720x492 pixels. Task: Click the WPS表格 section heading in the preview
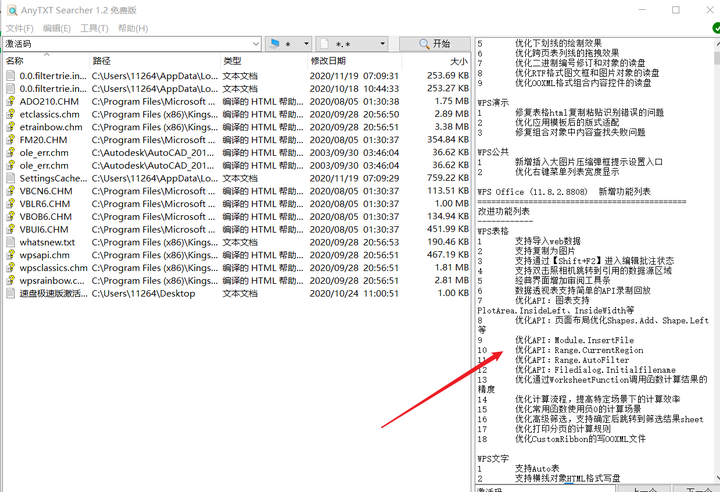coord(493,231)
